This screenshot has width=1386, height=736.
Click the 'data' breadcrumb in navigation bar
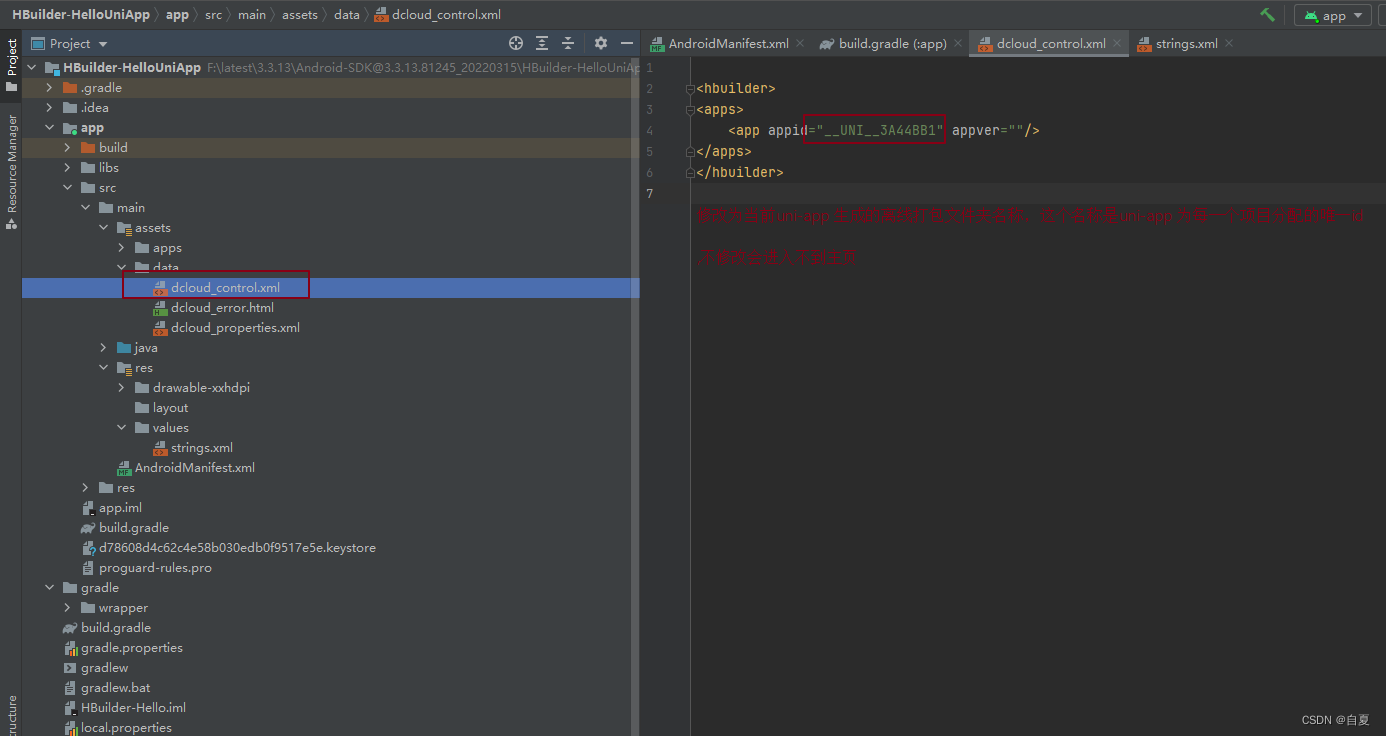pos(347,15)
